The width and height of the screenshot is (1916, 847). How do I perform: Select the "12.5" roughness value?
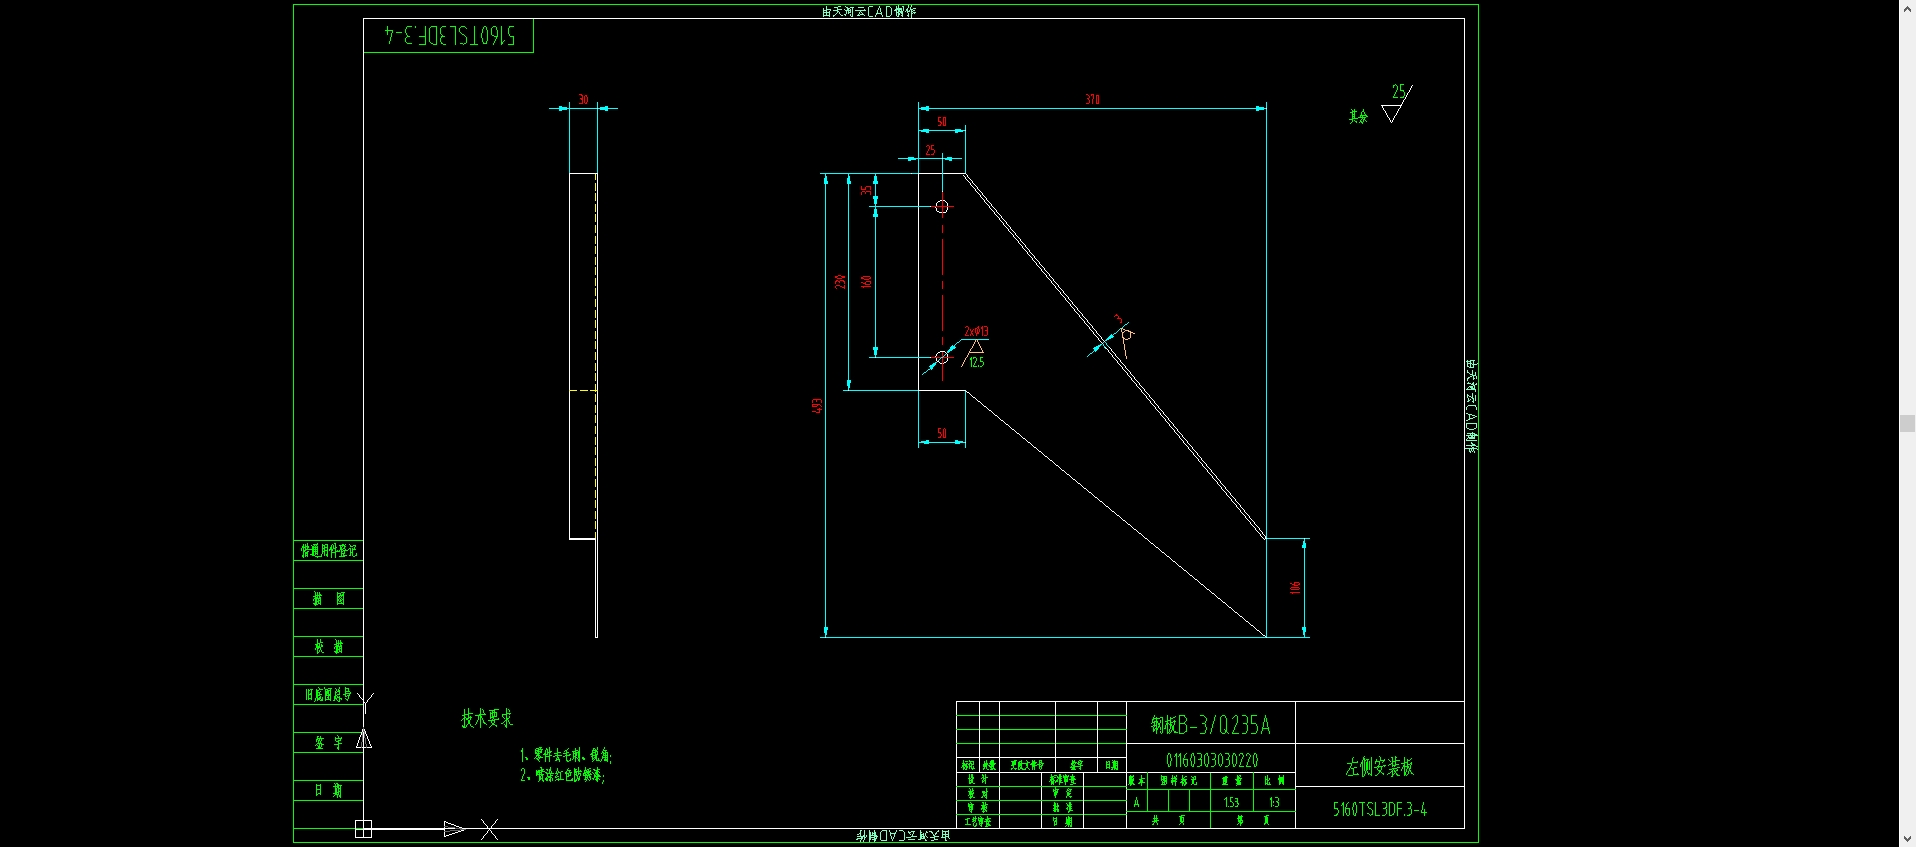click(x=976, y=362)
